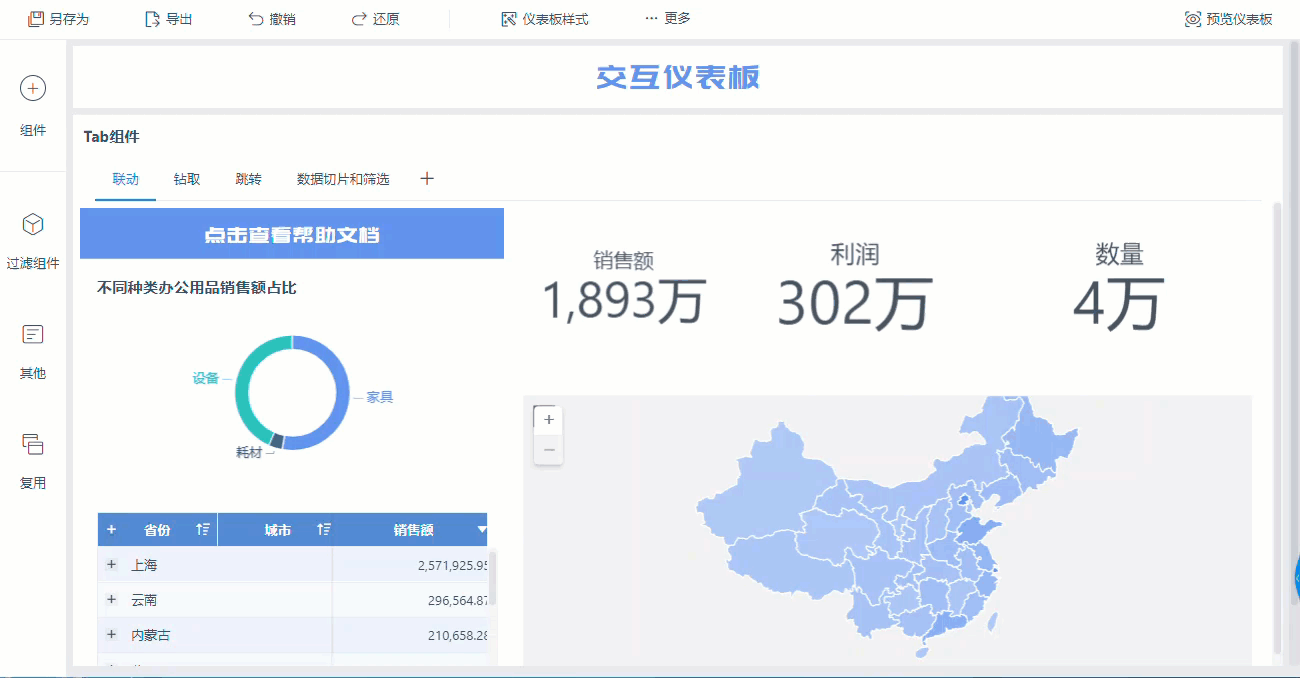Screen dimensions: 1300x678
Task: Click the 组件 add component plus icon
Action: (x=33, y=89)
